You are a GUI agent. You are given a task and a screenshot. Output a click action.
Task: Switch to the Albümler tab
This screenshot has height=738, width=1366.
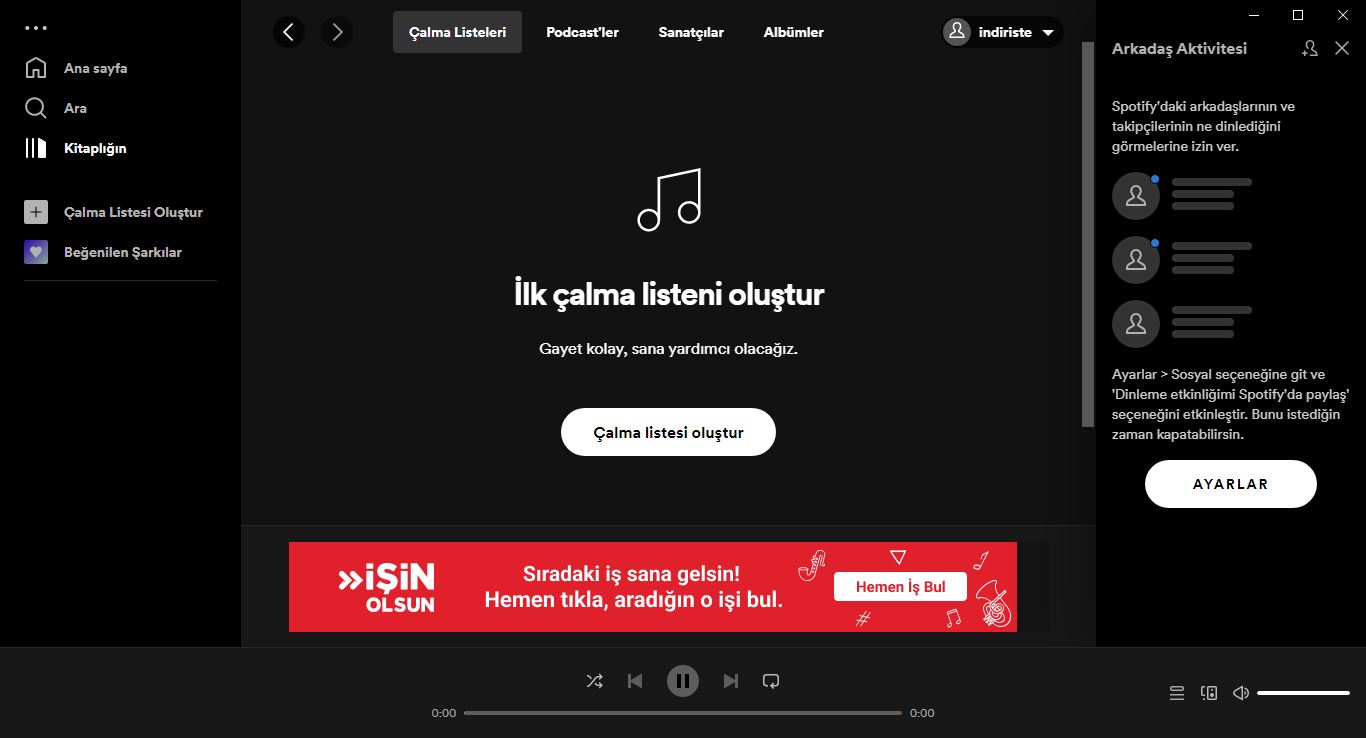(x=793, y=32)
